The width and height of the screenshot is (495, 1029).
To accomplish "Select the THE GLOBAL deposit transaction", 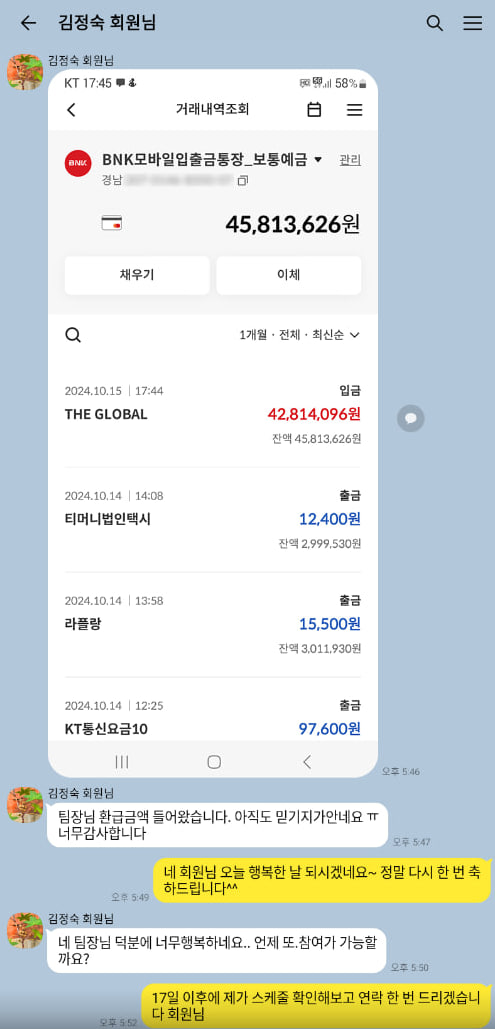I will click(213, 415).
